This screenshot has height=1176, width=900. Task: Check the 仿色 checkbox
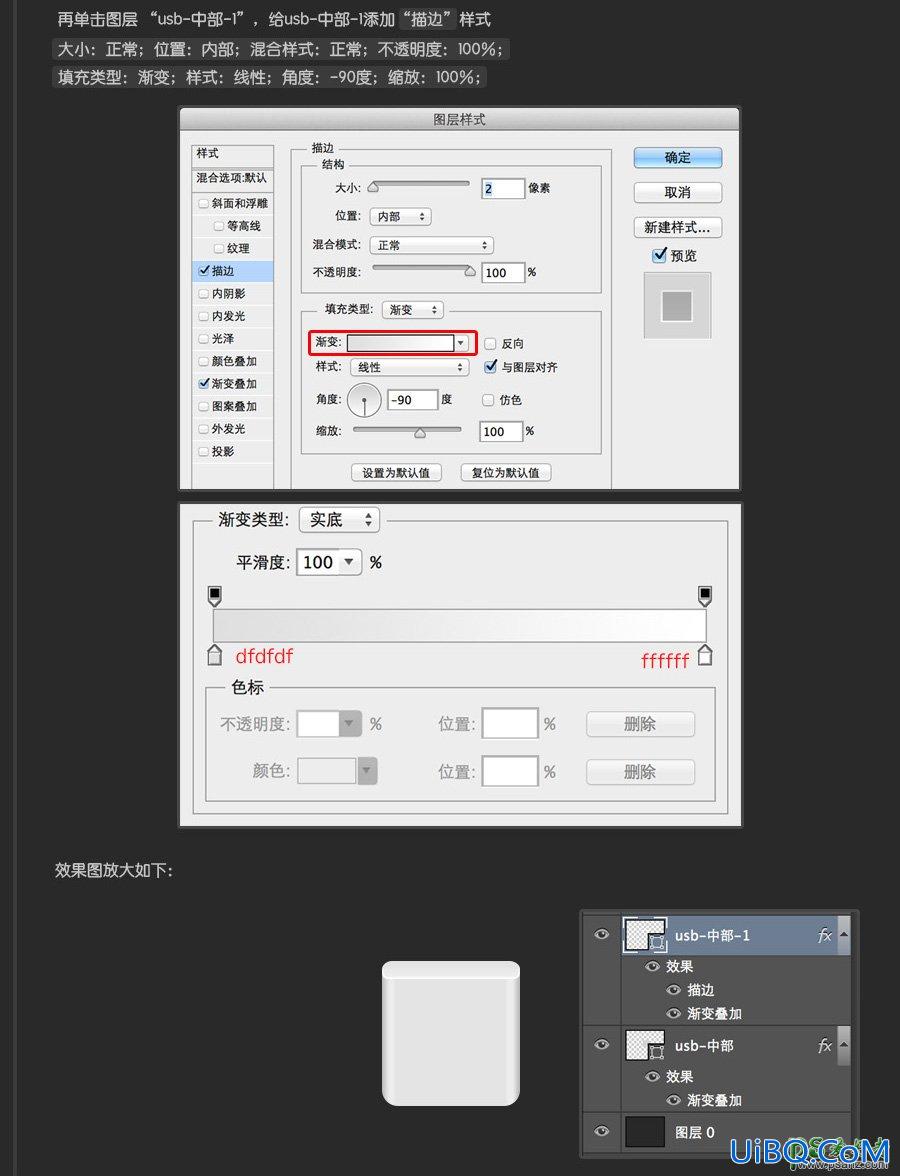(x=488, y=400)
